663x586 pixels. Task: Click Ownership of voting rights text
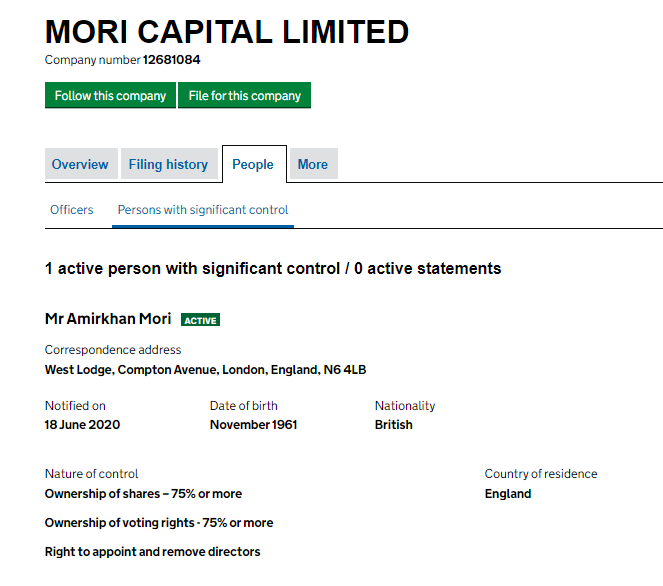click(x=159, y=523)
